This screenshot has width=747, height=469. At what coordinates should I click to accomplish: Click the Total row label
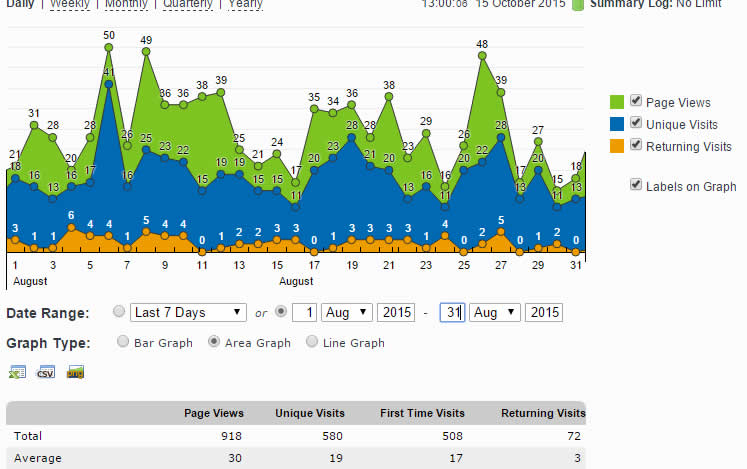click(28, 436)
